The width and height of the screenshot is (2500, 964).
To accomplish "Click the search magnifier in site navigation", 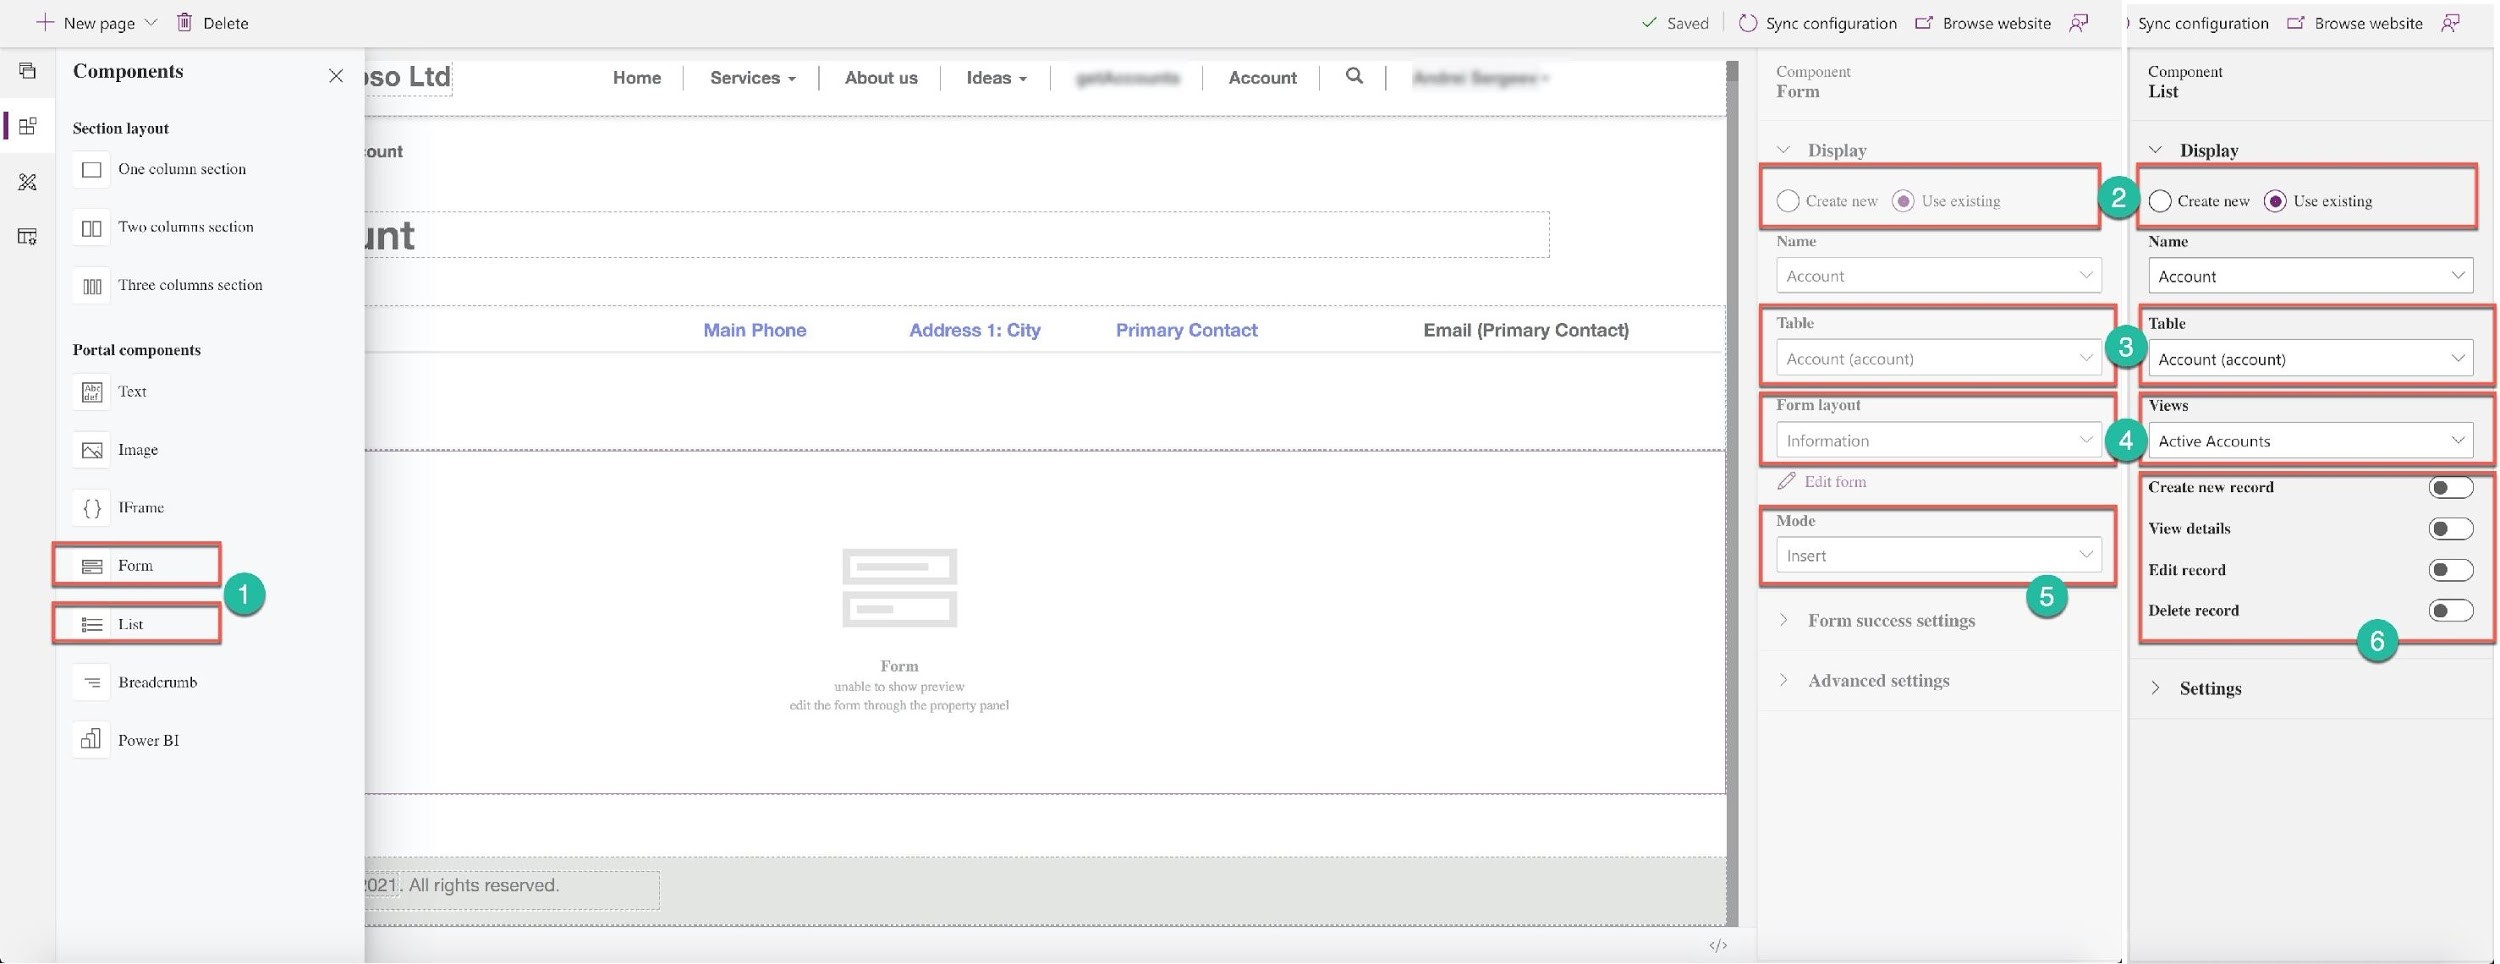I will [1354, 76].
